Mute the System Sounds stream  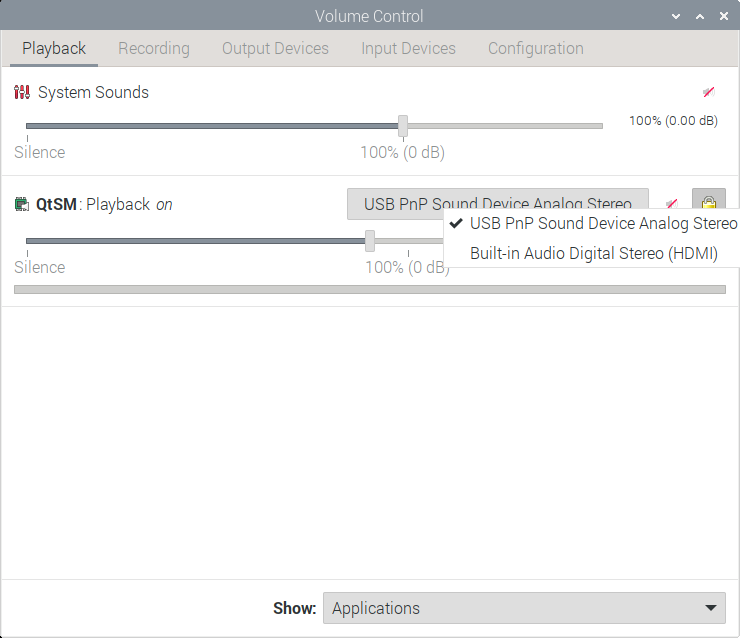[x=708, y=92]
